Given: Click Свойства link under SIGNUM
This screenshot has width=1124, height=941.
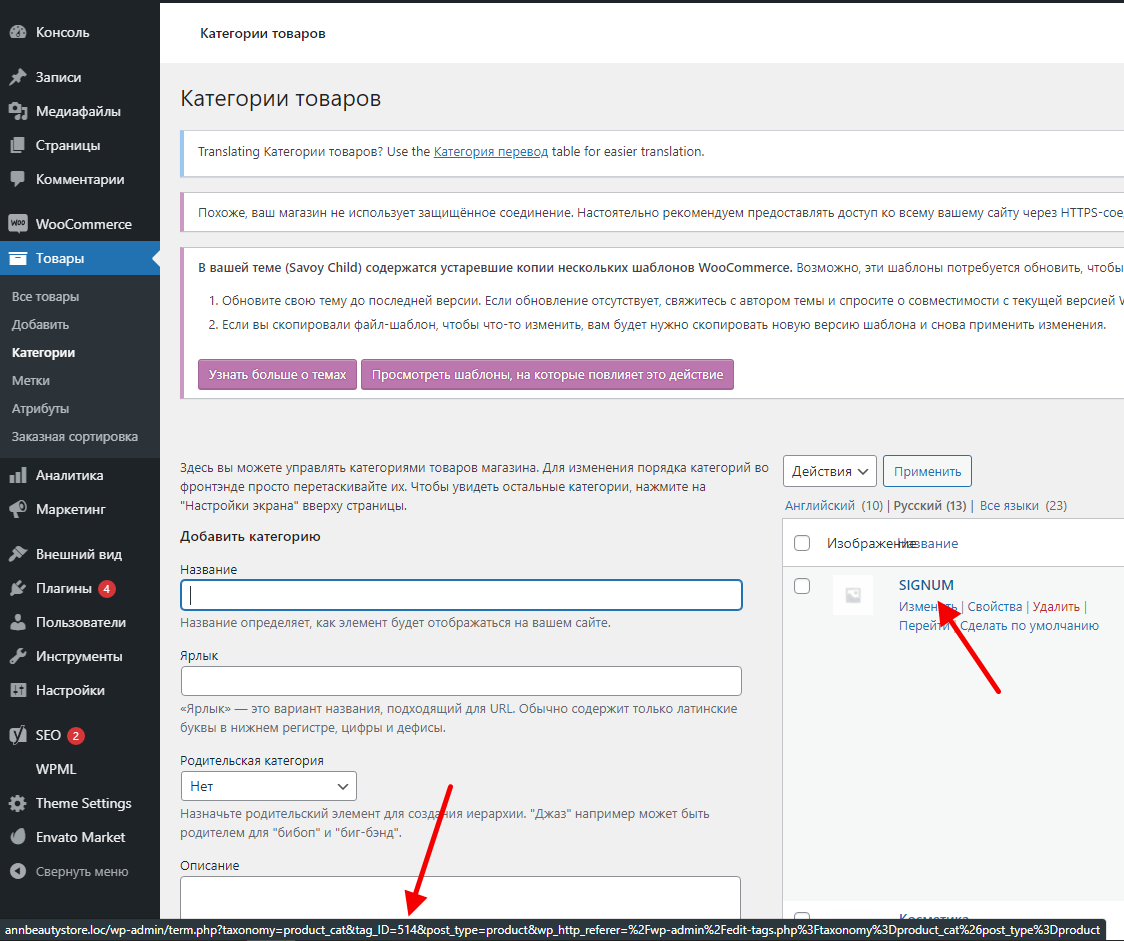Looking at the screenshot, I should (995, 606).
